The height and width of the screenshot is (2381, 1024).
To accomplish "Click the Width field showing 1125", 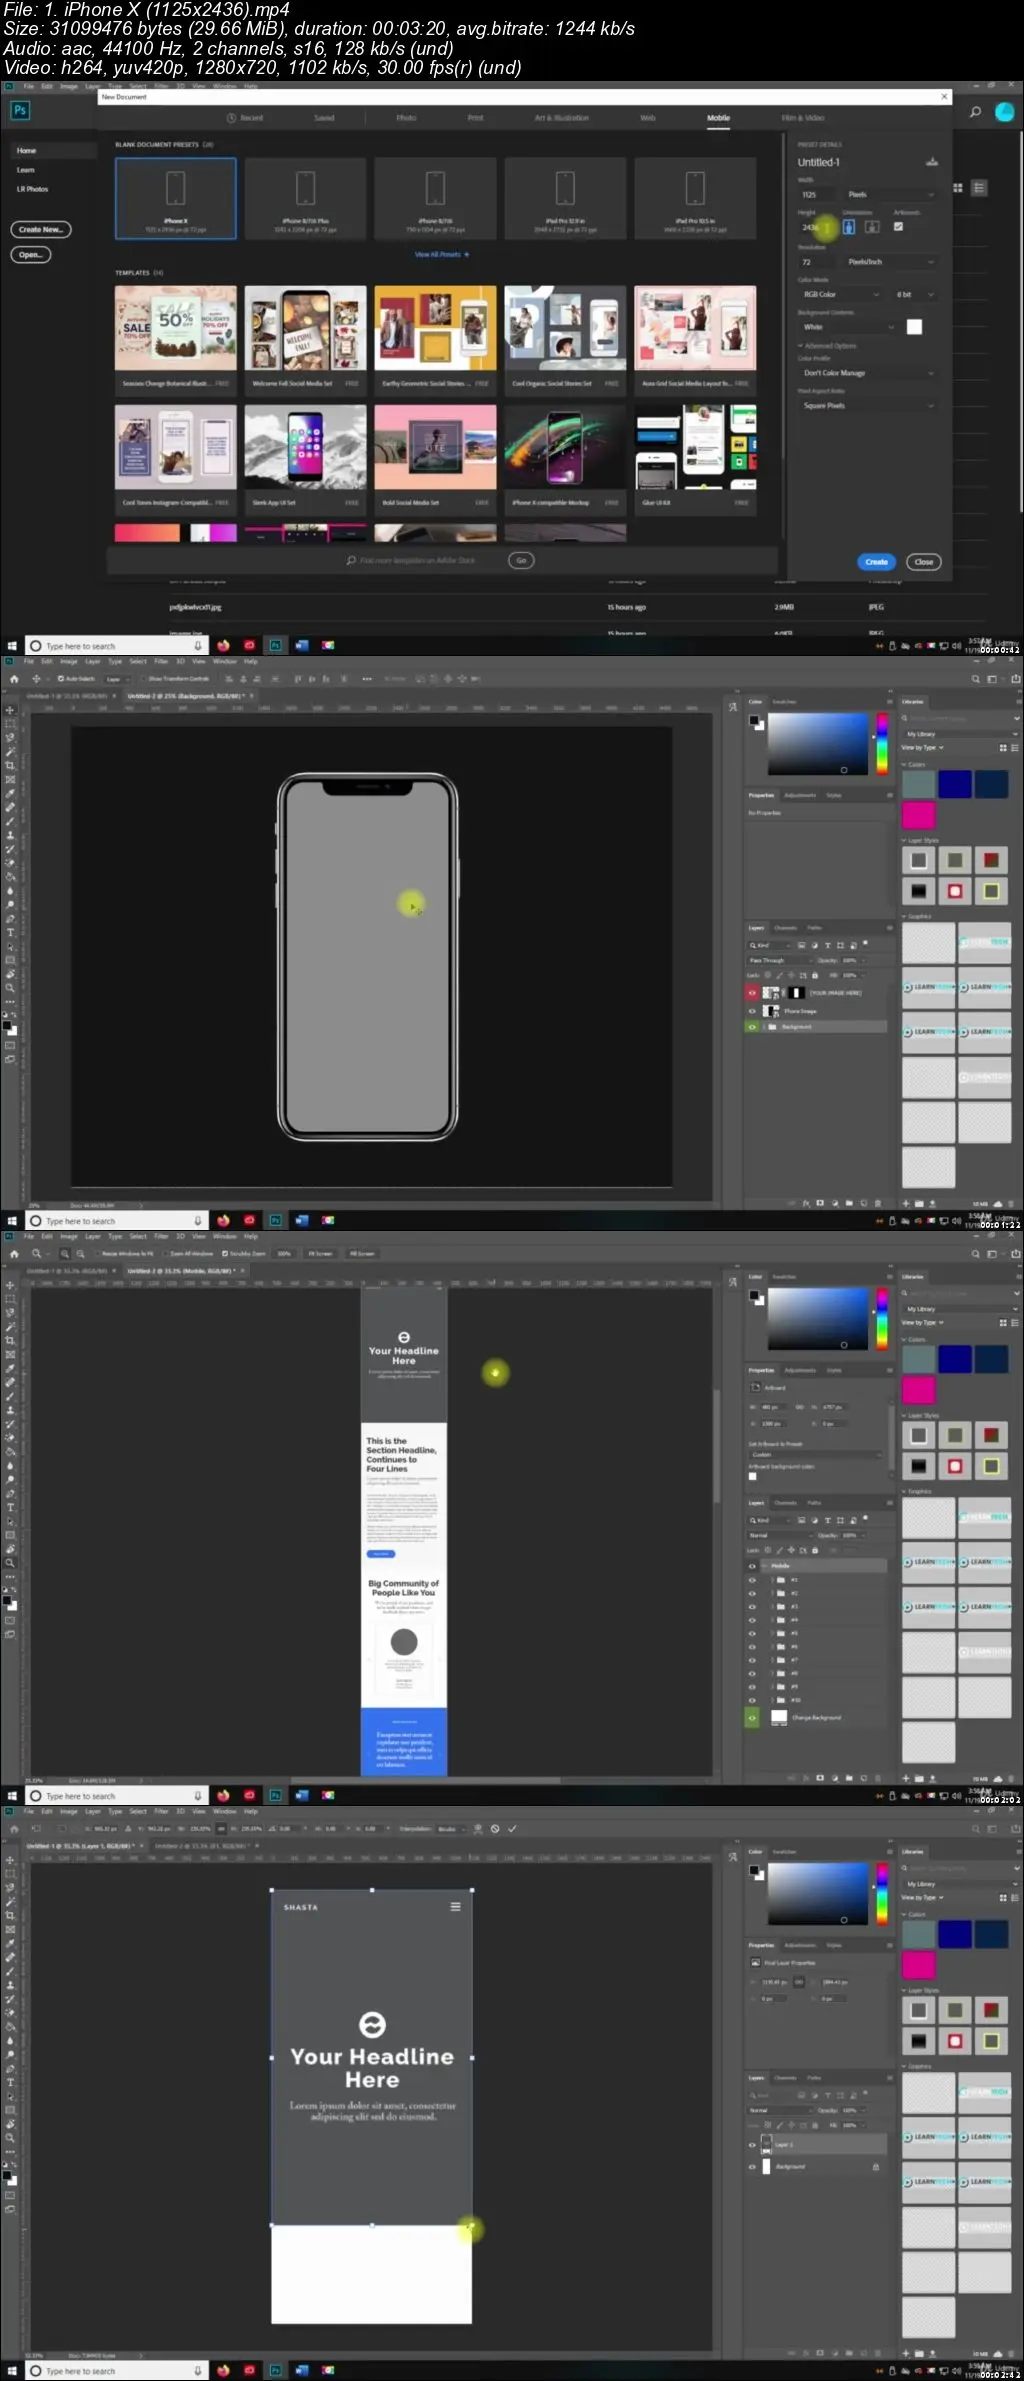I will 817,195.
